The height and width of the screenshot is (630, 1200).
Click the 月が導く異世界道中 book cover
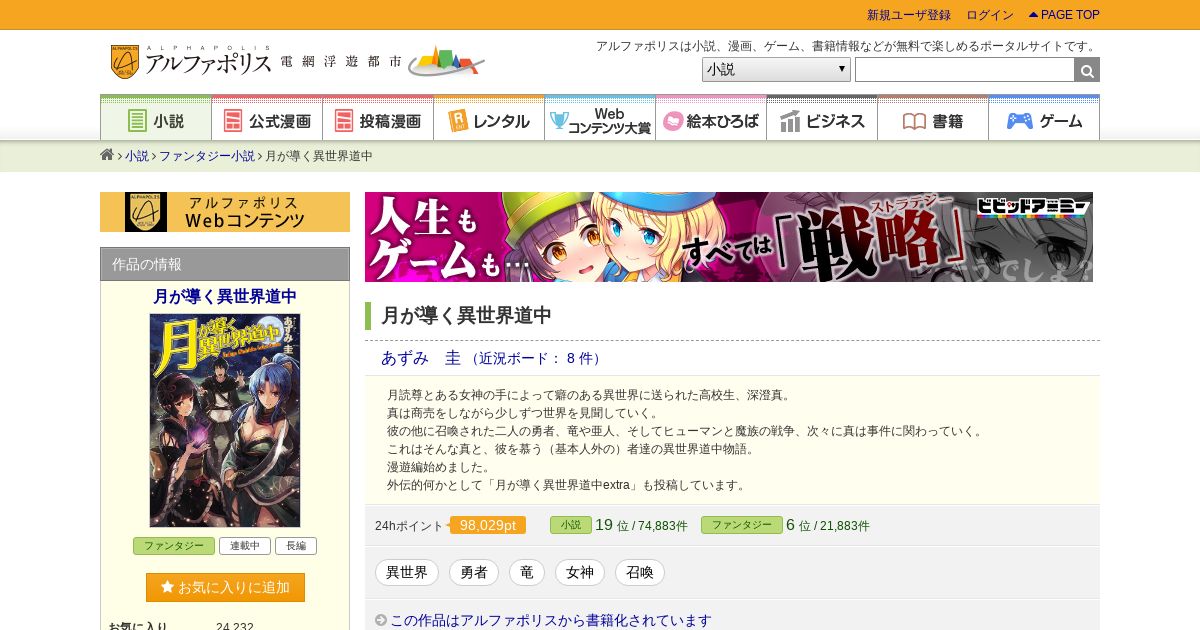[x=225, y=420]
